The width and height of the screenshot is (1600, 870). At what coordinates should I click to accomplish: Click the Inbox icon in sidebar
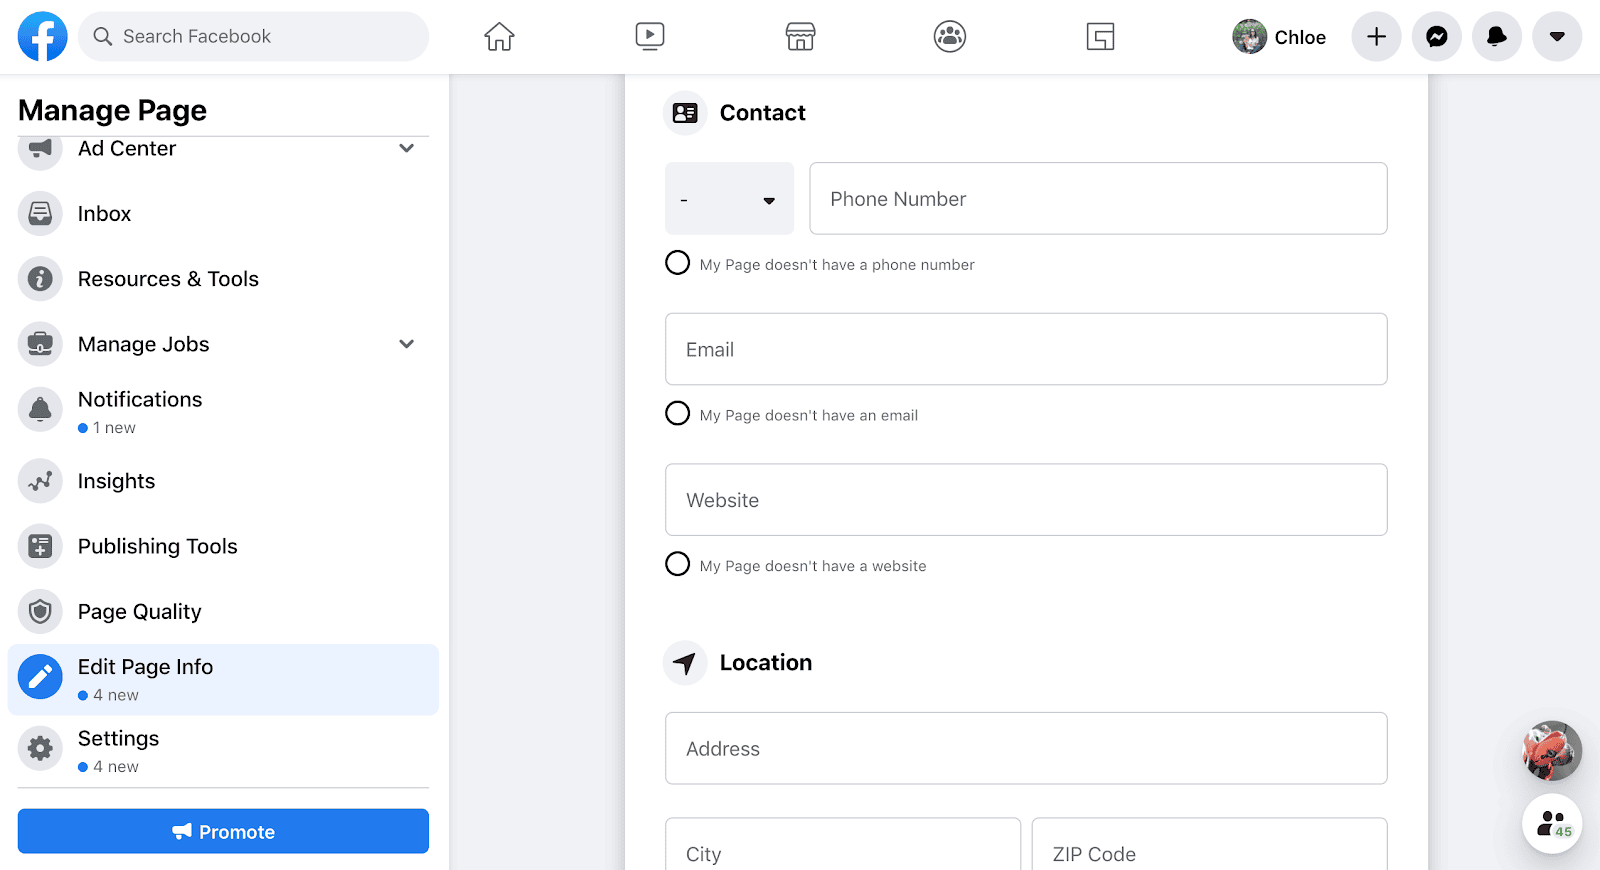pyautogui.click(x=40, y=214)
